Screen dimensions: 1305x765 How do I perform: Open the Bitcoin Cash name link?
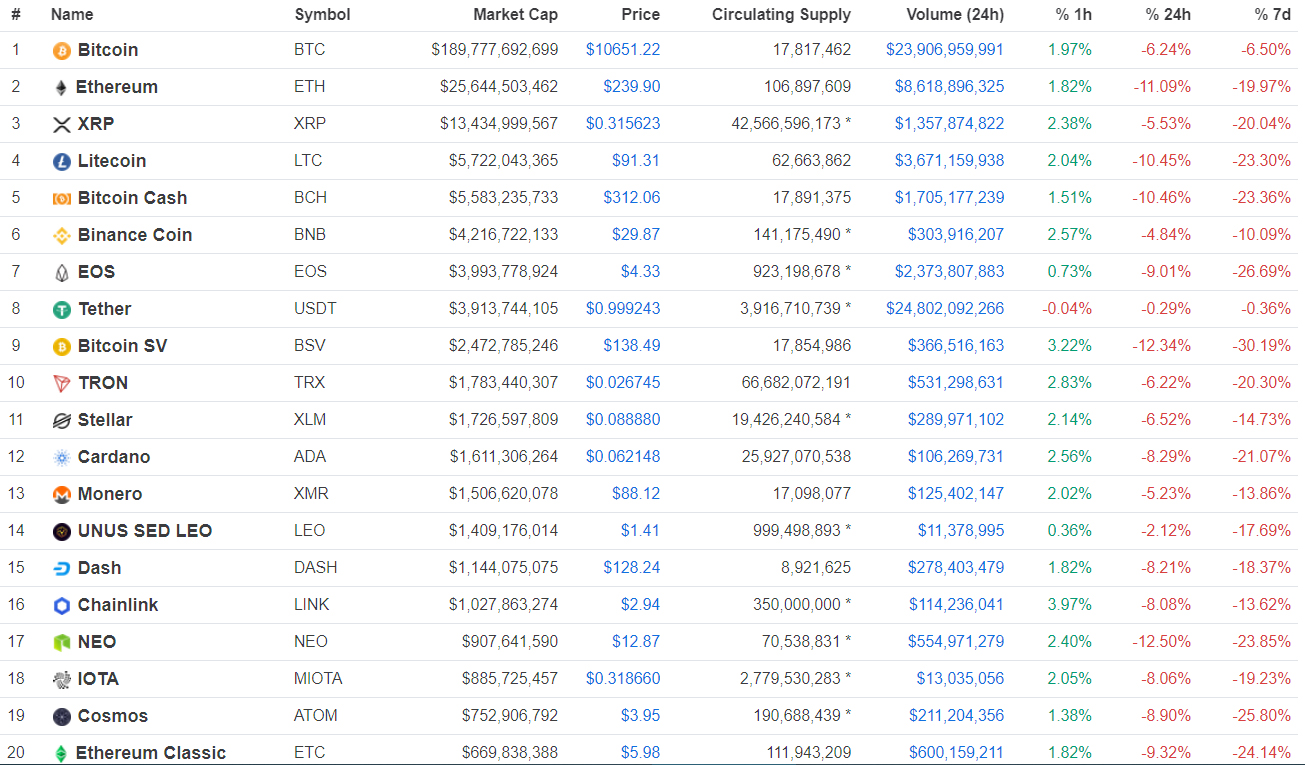[x=132, y=198]
